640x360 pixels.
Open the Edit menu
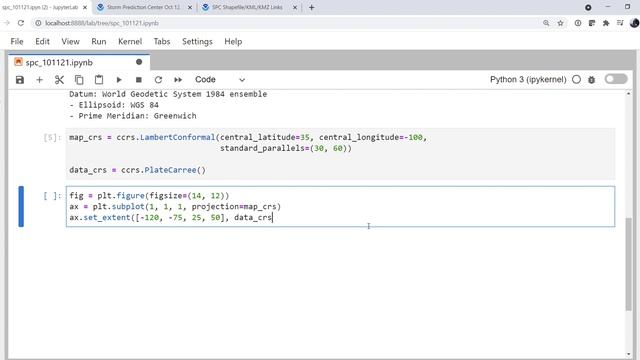tap(42, 42)
